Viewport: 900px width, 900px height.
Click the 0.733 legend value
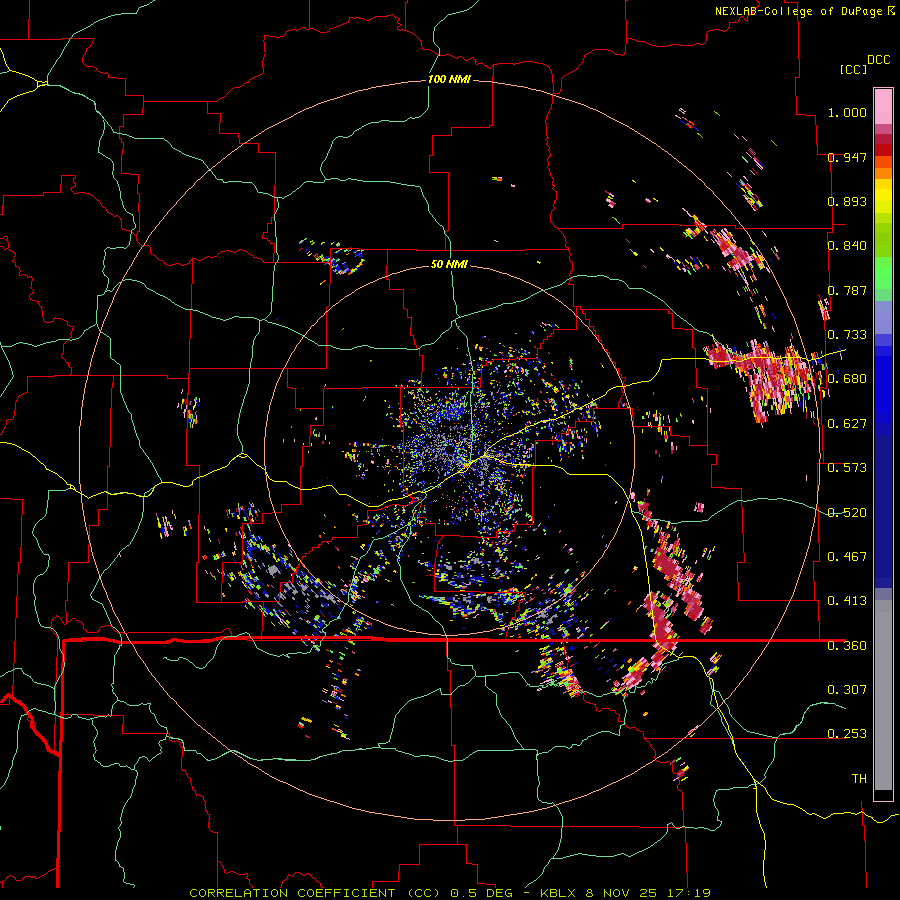pos(847,335)
